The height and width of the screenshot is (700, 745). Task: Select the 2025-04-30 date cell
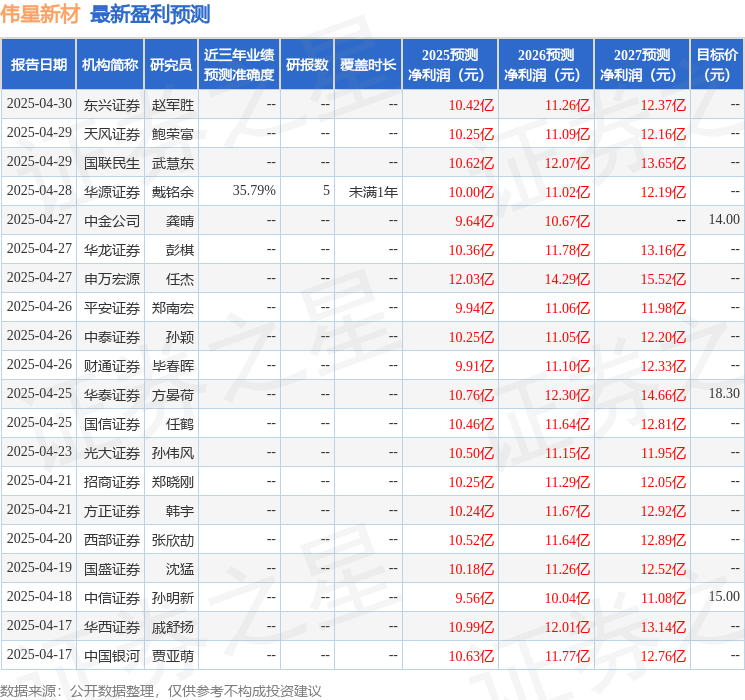click(39, 104)
